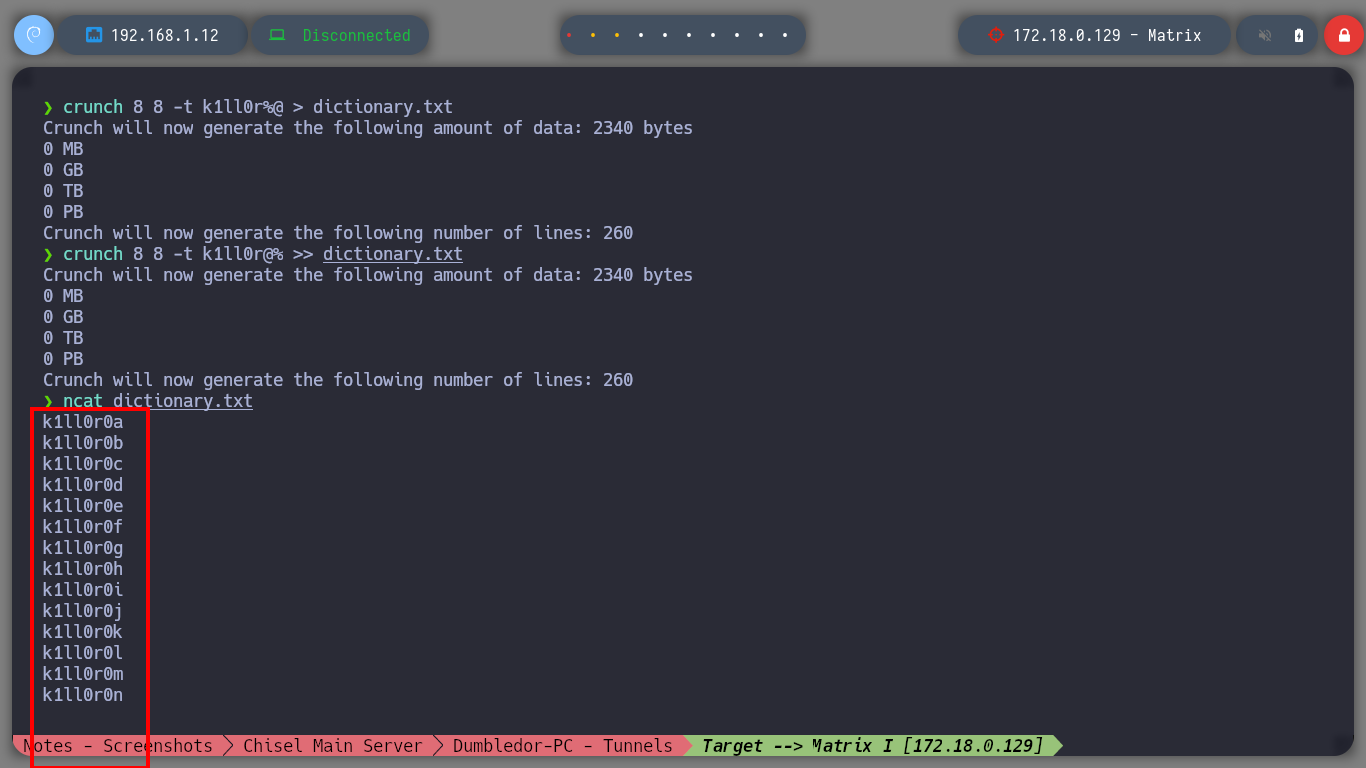Click the output line k1ll0r0k
The width and height of the screenshot is (1366, 768).
83,632
